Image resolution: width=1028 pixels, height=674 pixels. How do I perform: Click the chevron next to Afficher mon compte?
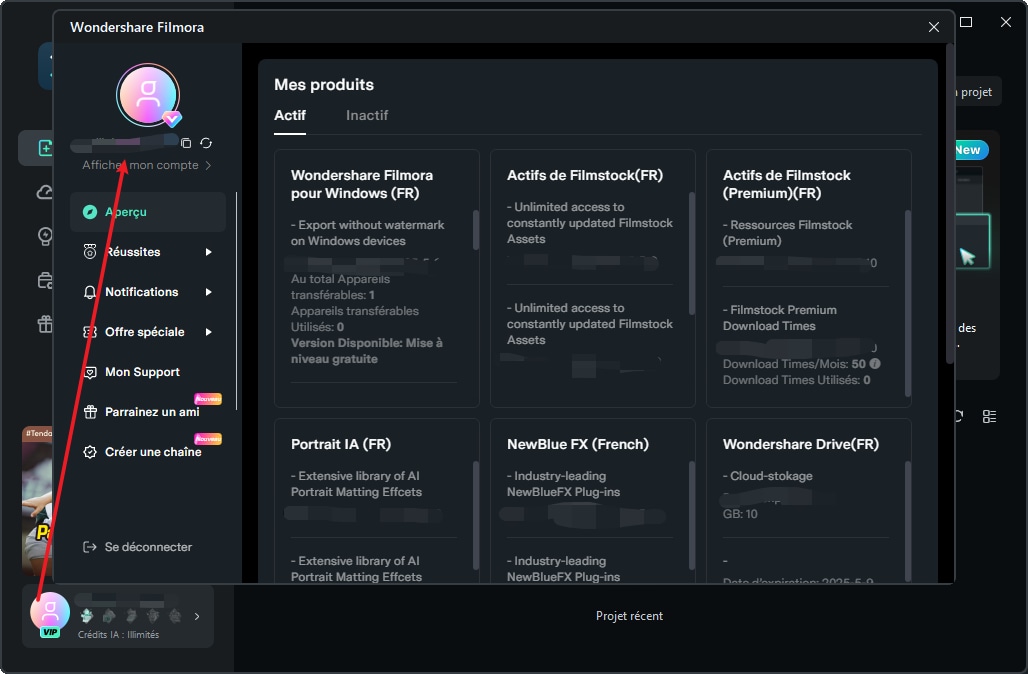click(x=208, y=165)
